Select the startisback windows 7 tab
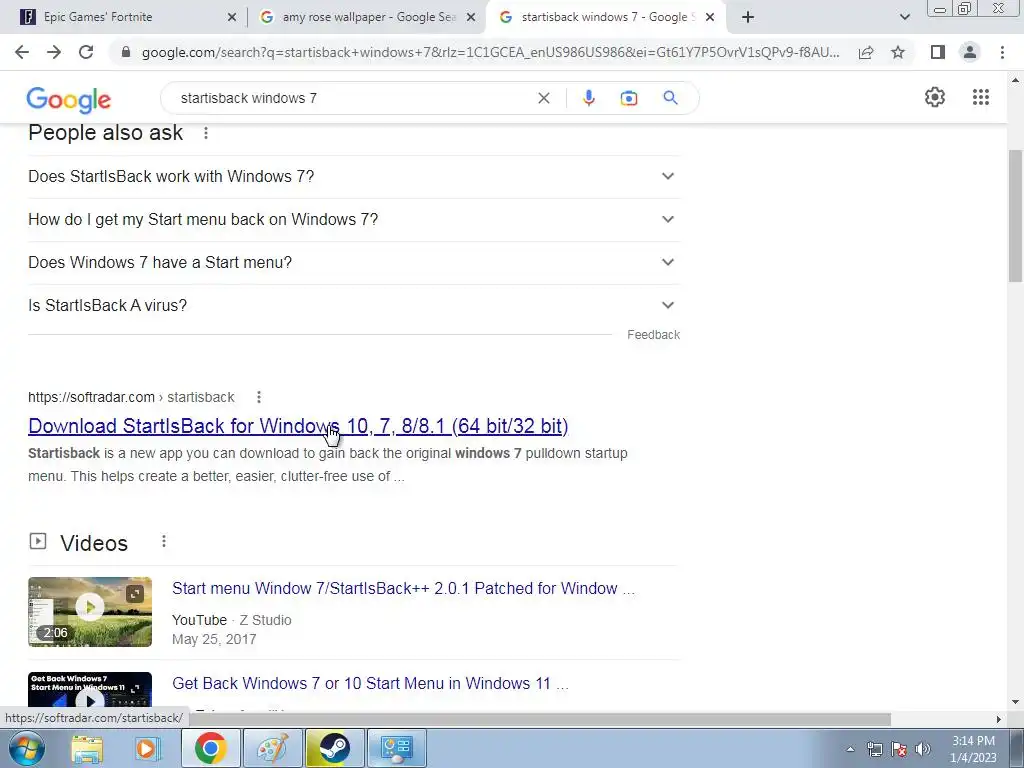Viewport: 1024px width, 768px height. (x=604, y=17)
